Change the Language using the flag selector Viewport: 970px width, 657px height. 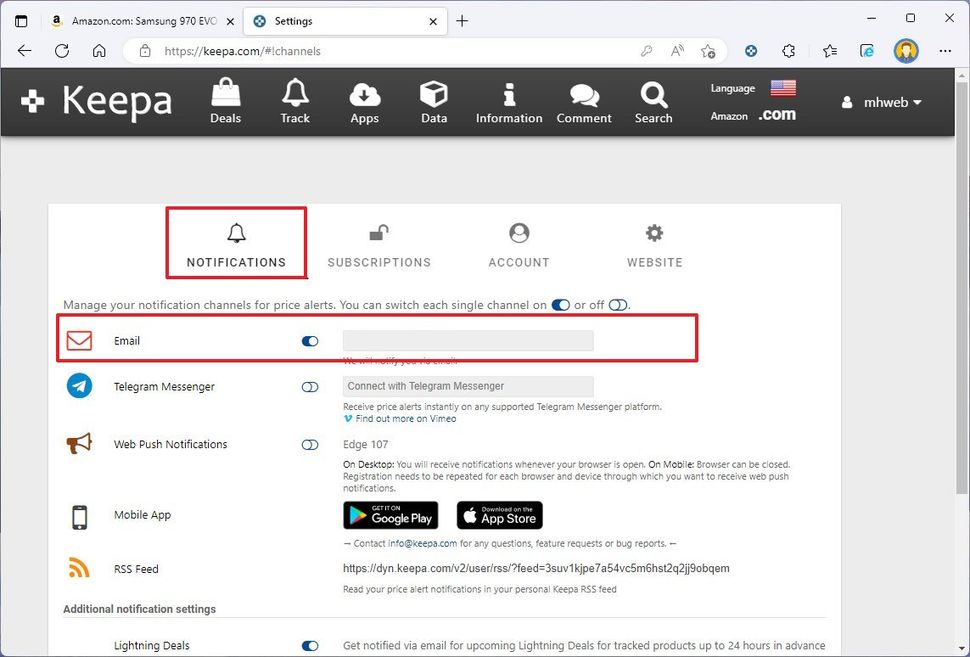point(781,88)
